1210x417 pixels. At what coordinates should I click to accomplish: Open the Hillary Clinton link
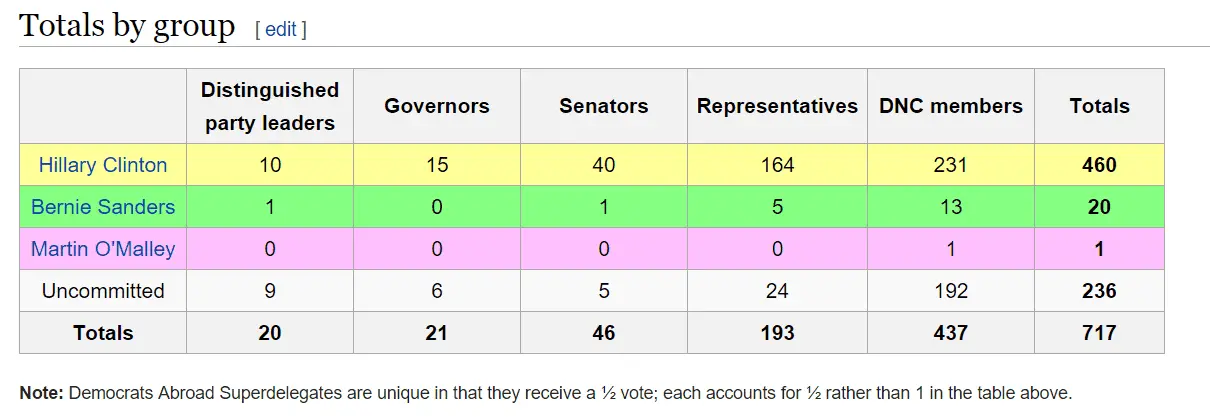[103, 165]
